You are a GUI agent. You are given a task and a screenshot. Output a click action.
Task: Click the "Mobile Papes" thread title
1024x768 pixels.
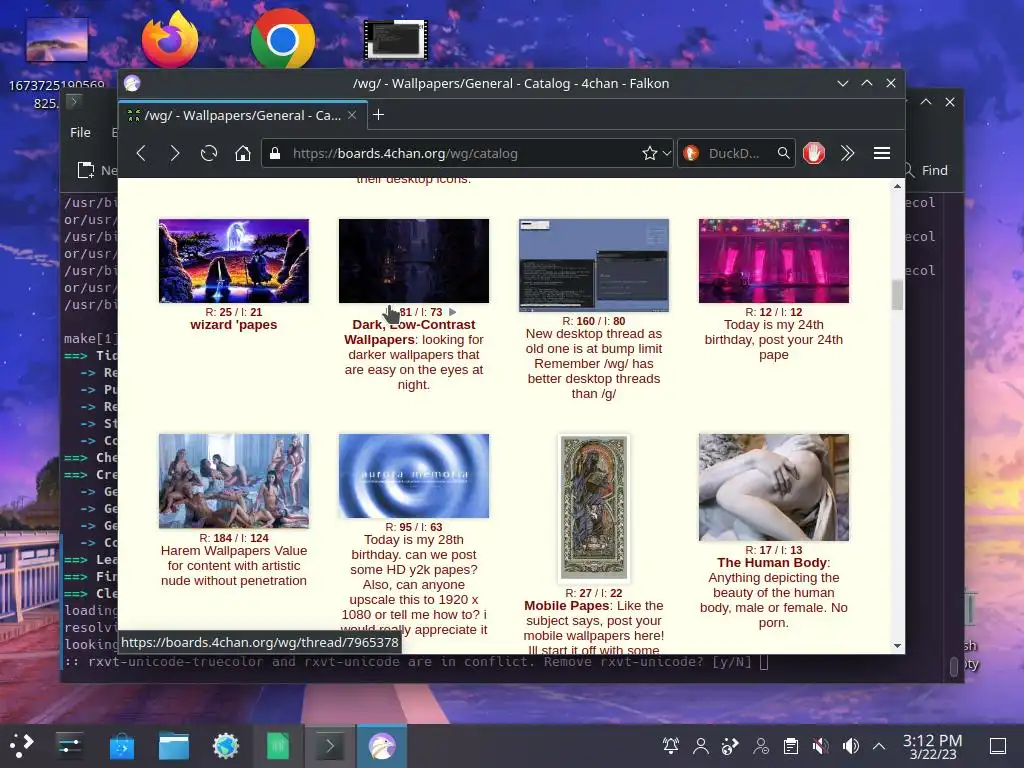[x=567, y=605]
